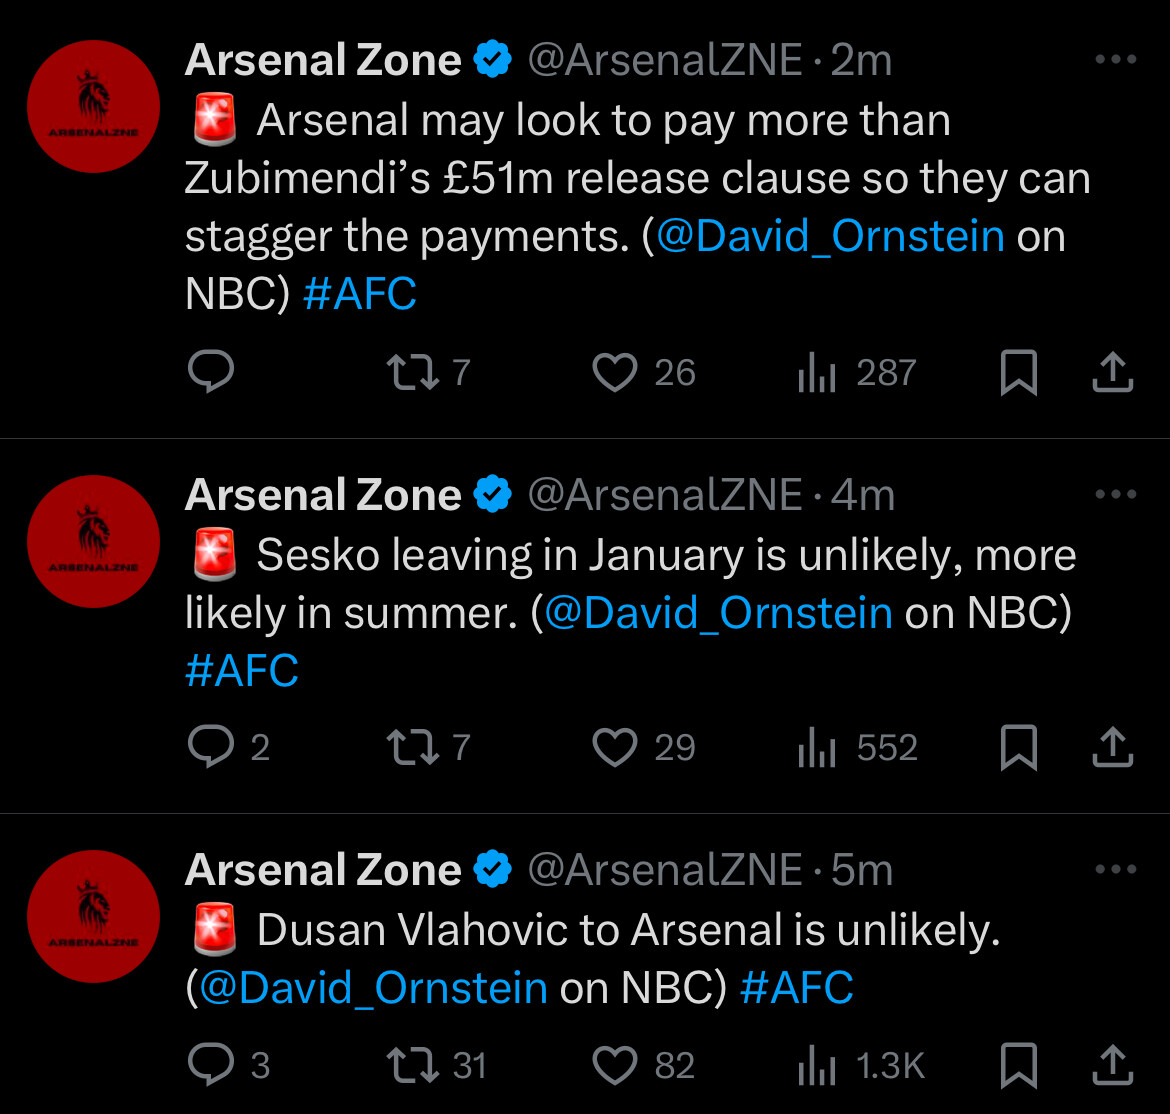This screenshot has width=1170, height=1114.
Task: Like the Sesko tweet with 29 likes
Action: pyautogui.click(x=615, y=748)
